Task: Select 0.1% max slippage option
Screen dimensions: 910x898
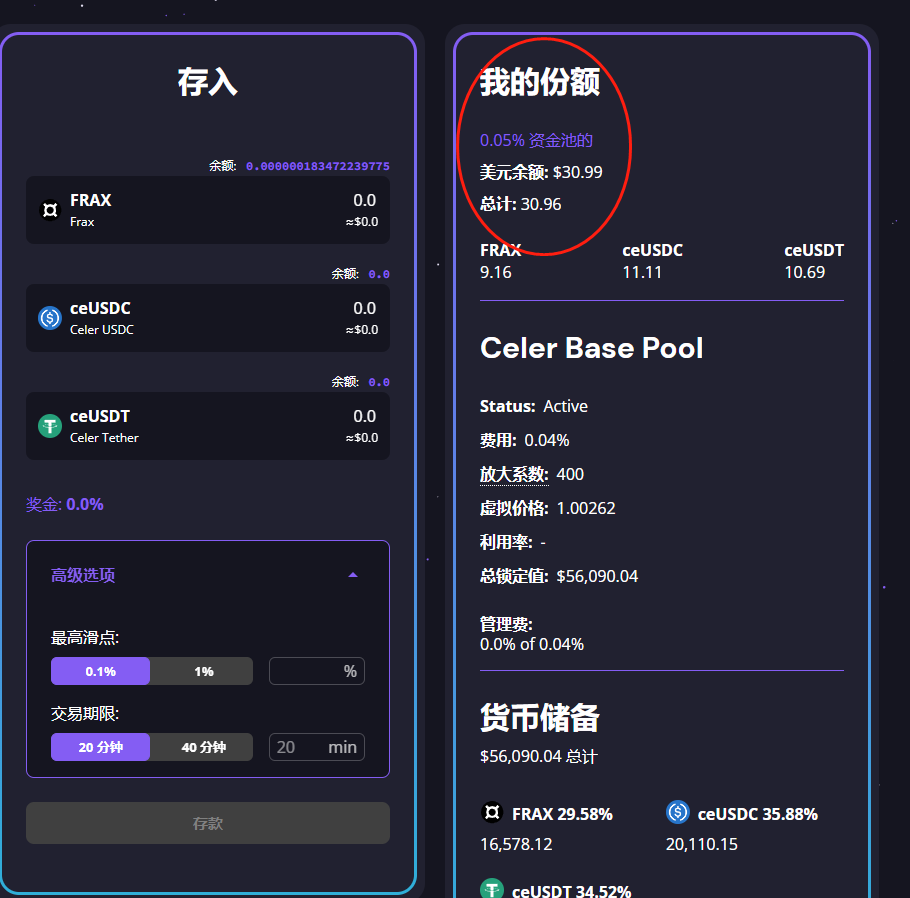Action: pos(100,671)
